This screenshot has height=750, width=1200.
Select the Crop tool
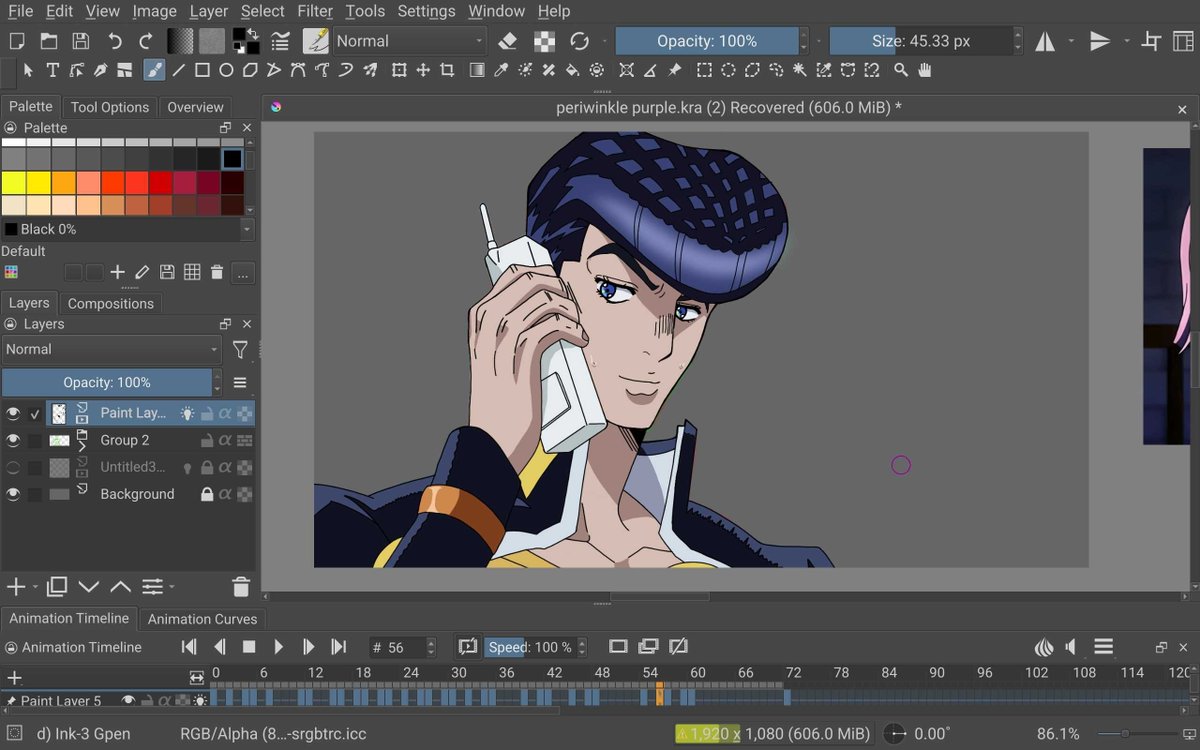[x=447, y=70]
